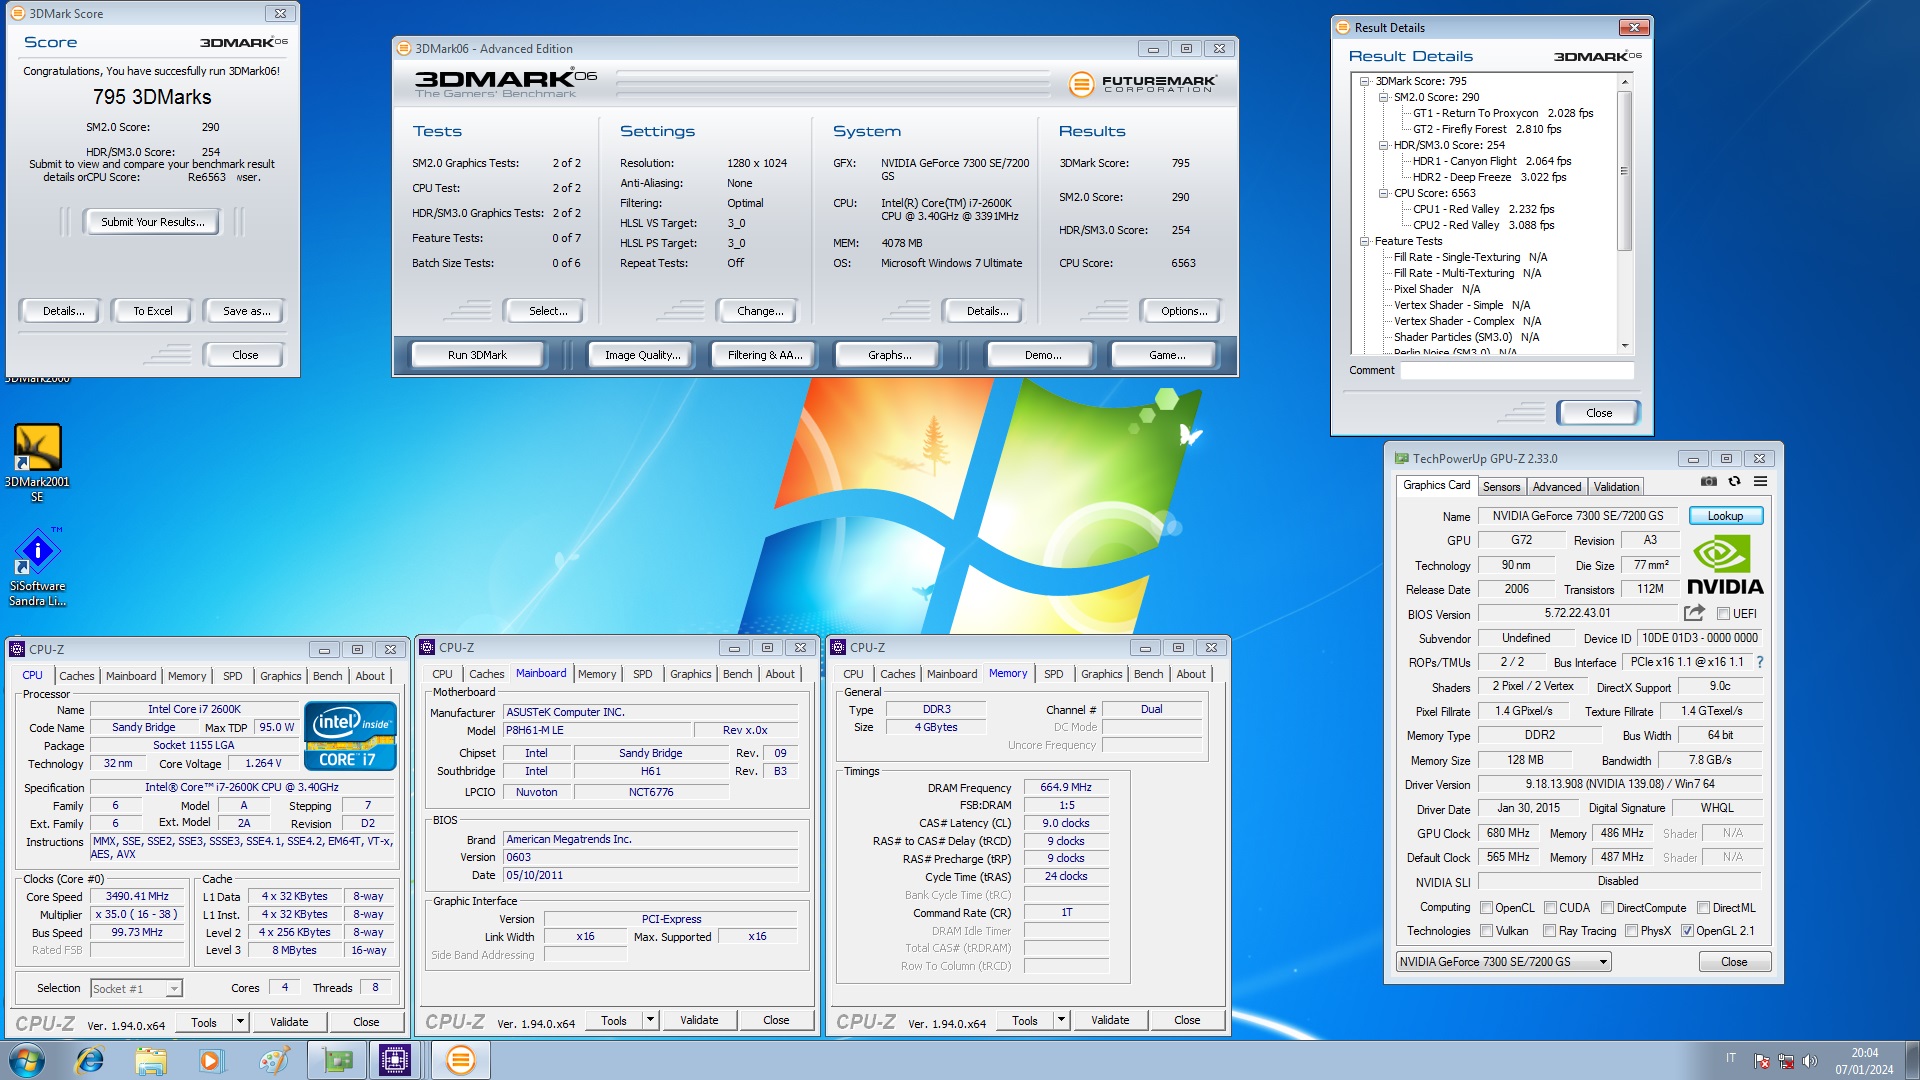Select 'GT1 - Return To Proxycon' result row

pyautogui.click(x=1502, y=113)
